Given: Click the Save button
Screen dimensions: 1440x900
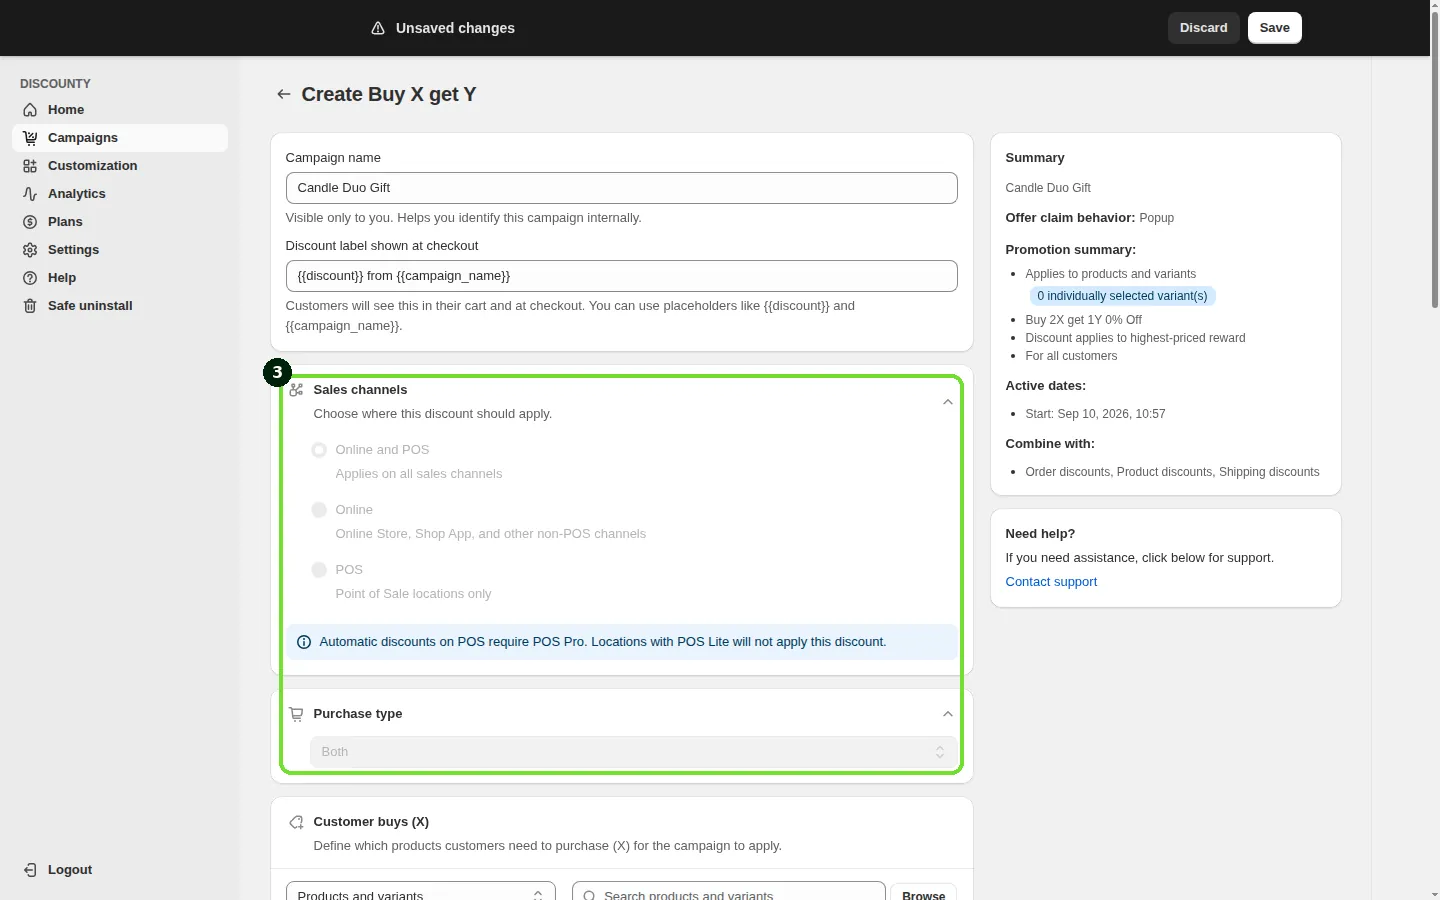Looking at the screenshot, I should tap(1274, 28).
